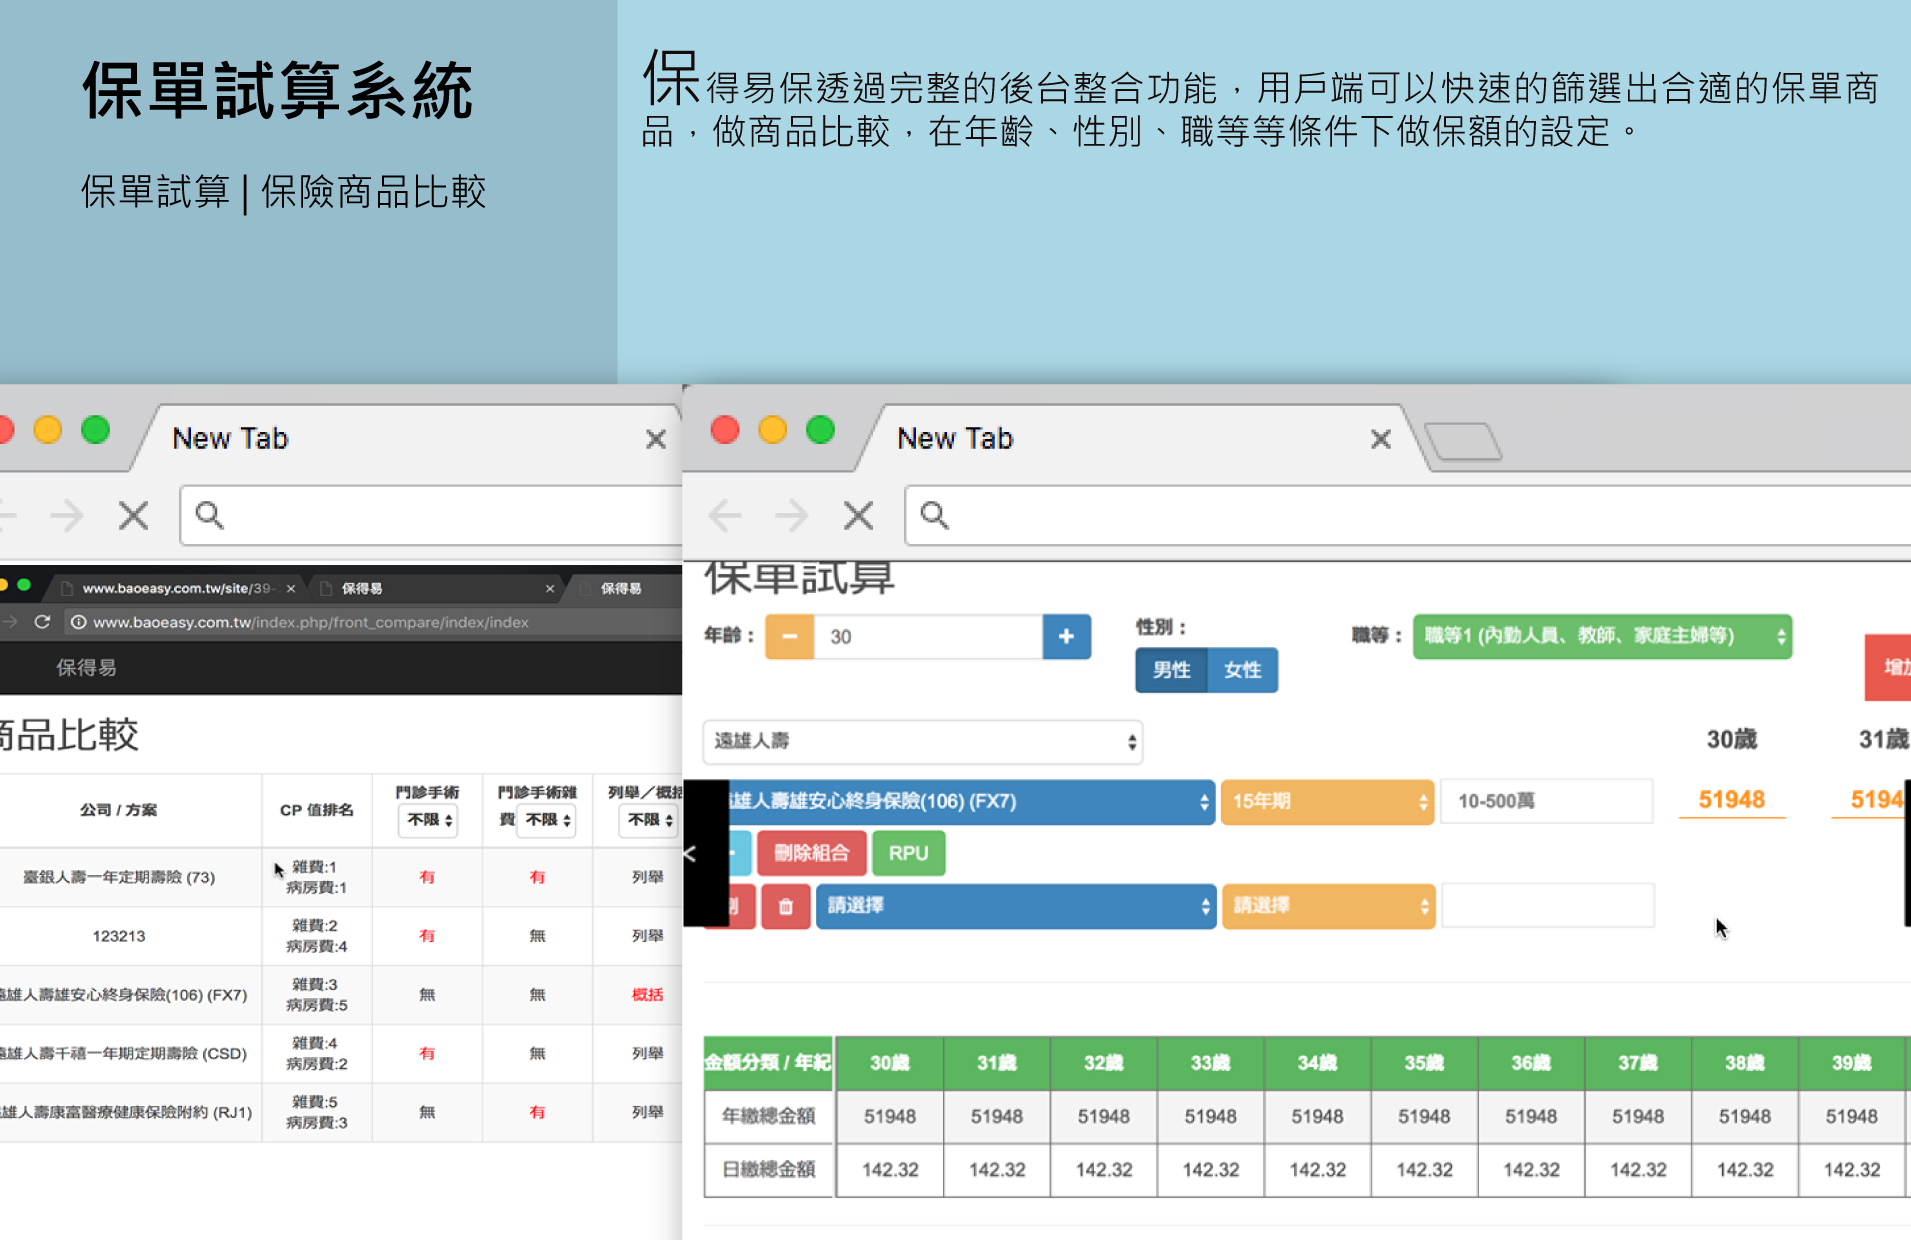Screen dimensions: 1911x1240
Task: Click the red 刪除組合 button
Action: coord(811,853)
